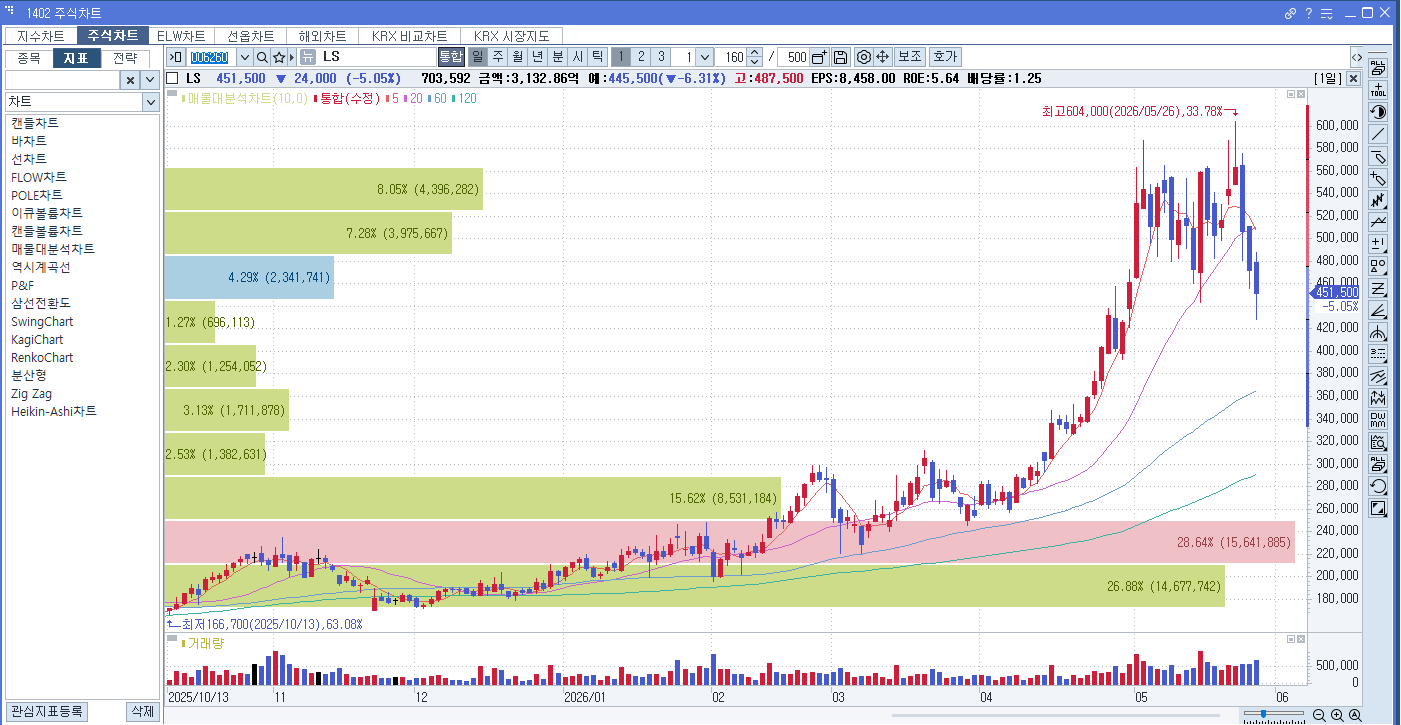
Task: Open chart settings gear icon in toolbar
Action: 864,57
